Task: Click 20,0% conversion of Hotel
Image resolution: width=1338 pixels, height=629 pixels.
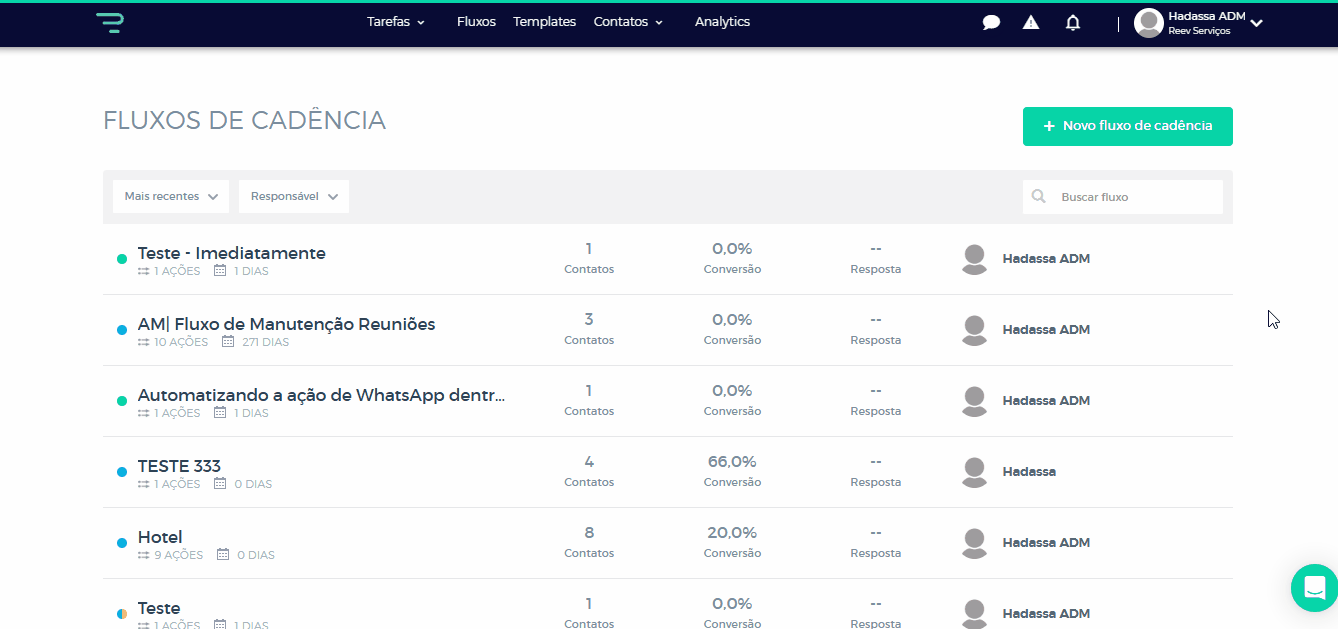Action: click(732, 533)
